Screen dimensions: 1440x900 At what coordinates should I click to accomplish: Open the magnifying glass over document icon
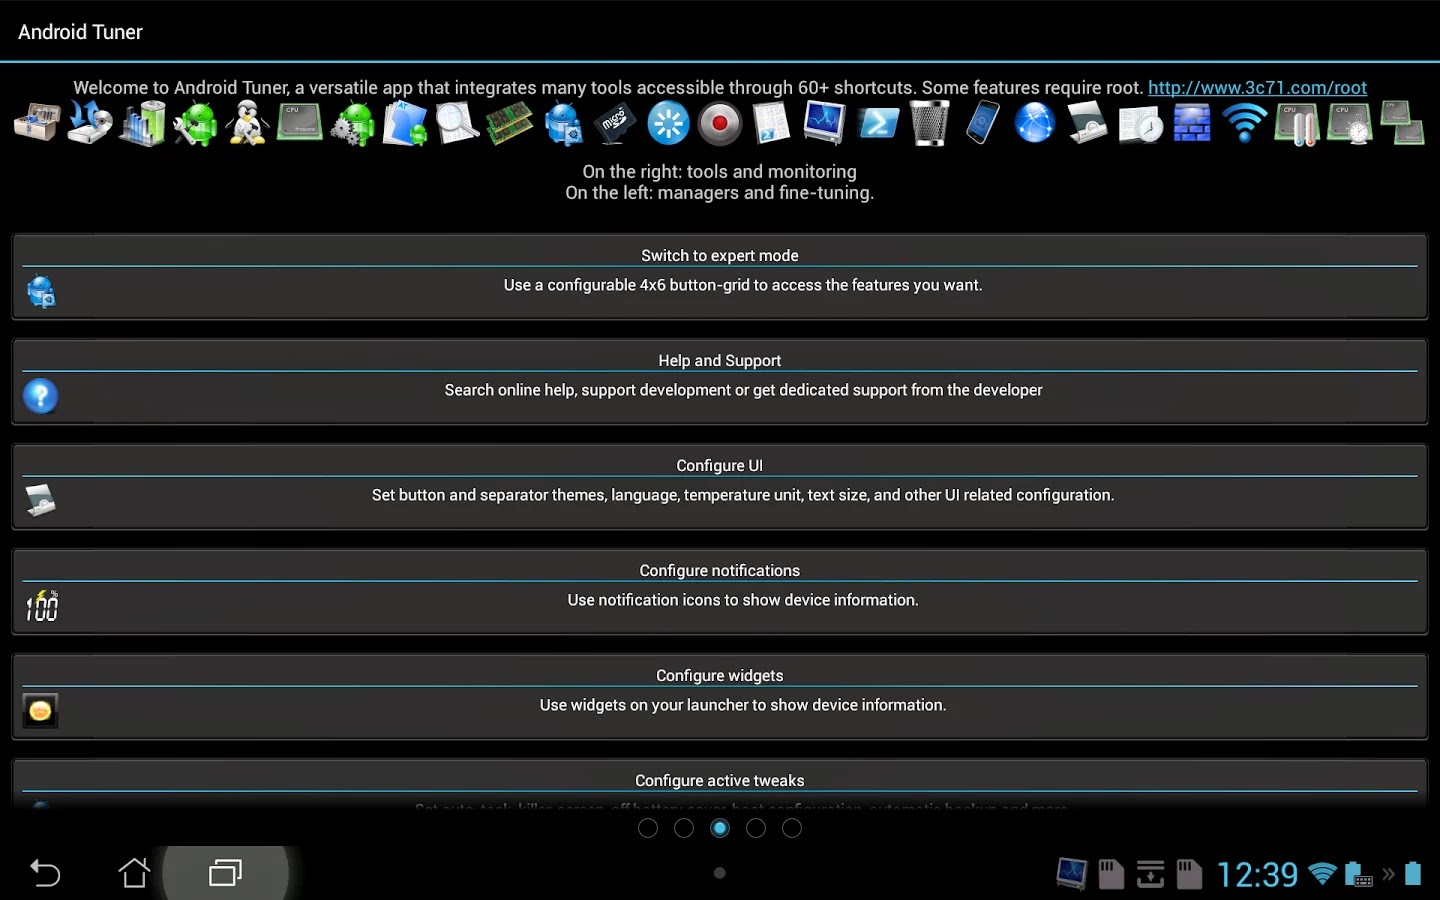(457, 124)
